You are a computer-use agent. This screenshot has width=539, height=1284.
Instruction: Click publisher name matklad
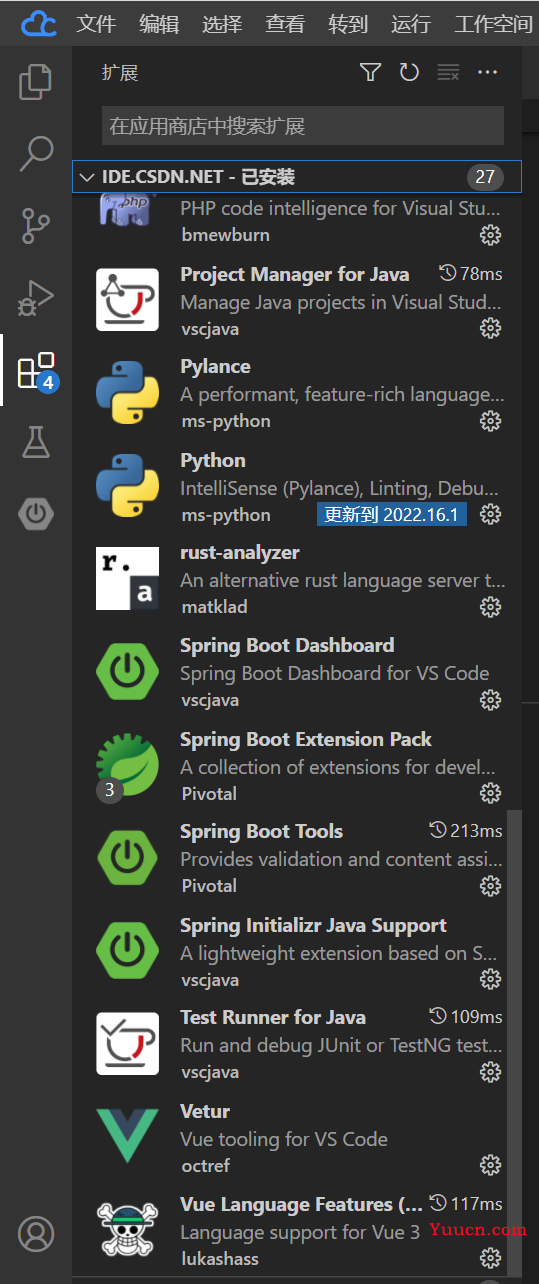214,607
